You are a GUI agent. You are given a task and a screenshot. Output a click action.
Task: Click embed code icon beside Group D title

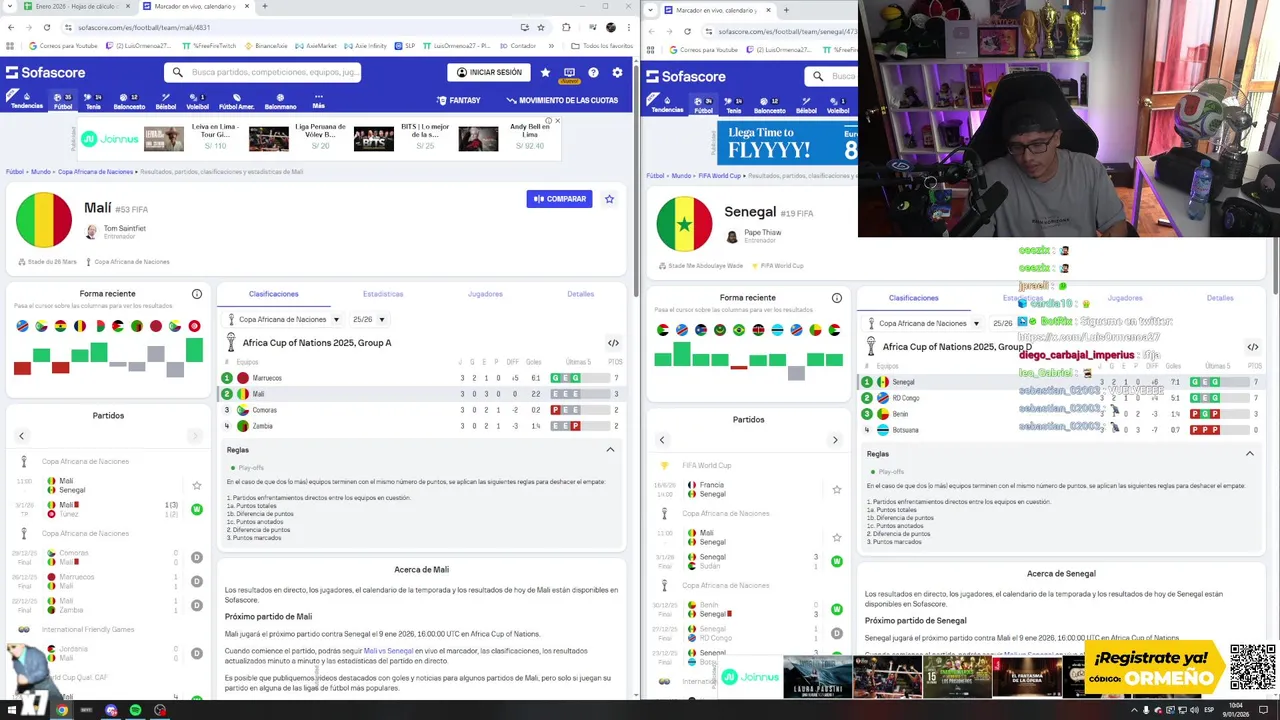tap(1253, 347)
